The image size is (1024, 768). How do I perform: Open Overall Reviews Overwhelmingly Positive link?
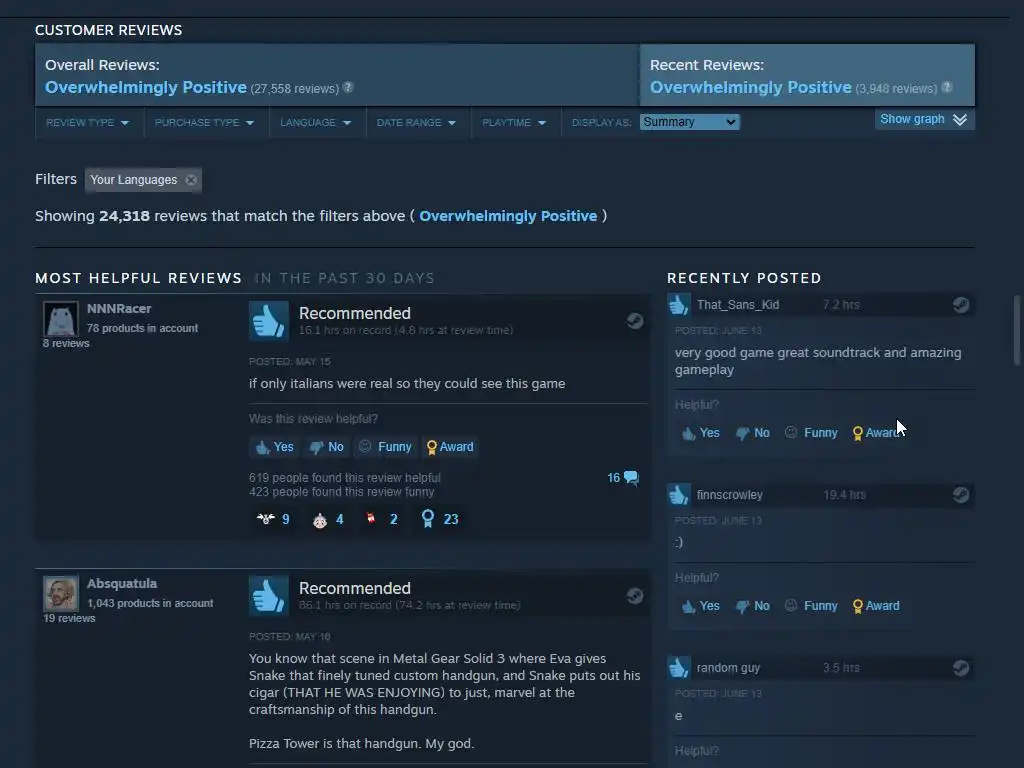(146, 88)
